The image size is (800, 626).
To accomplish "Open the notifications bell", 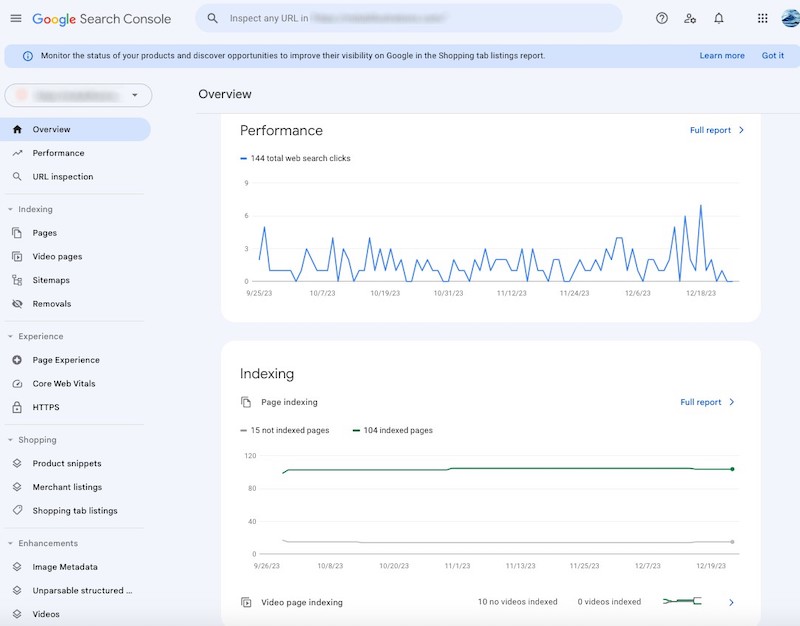I will click(x=718, y=18).
